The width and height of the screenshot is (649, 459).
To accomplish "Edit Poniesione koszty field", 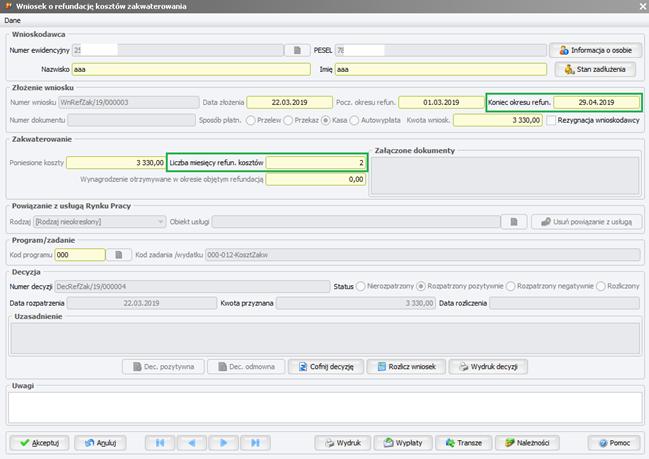I will point(116,163).
